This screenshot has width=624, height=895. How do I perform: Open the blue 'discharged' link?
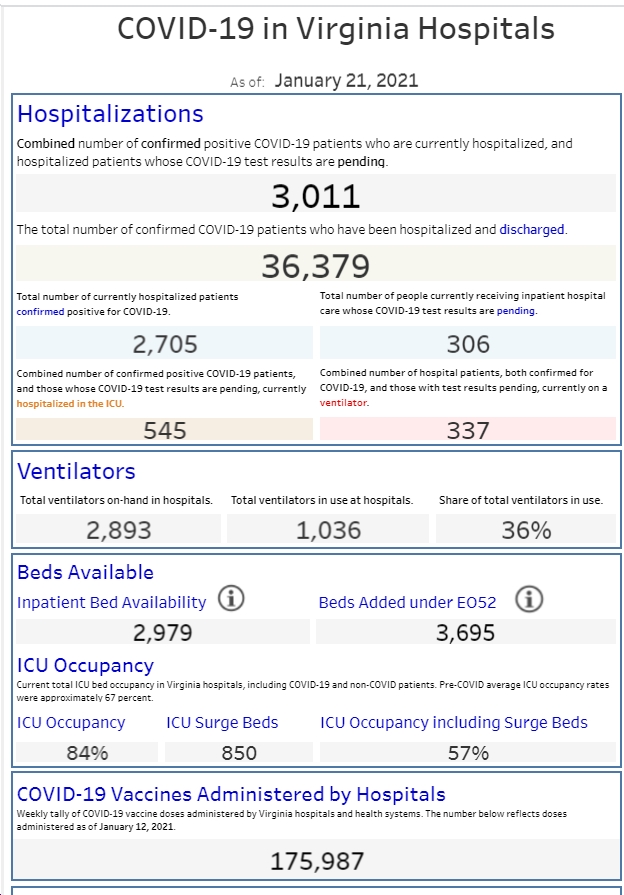click(x=532, y=229)
